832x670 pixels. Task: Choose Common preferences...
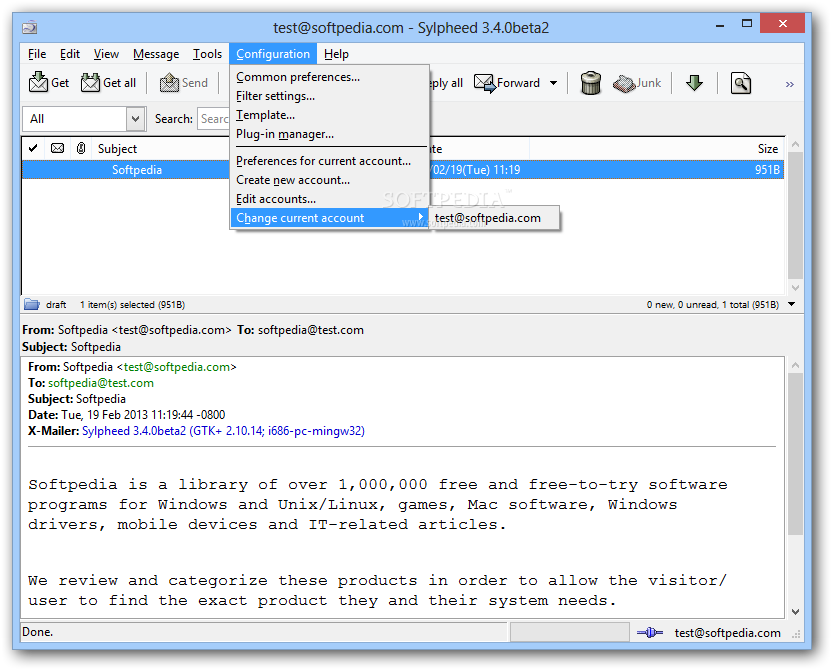[330, 77]
